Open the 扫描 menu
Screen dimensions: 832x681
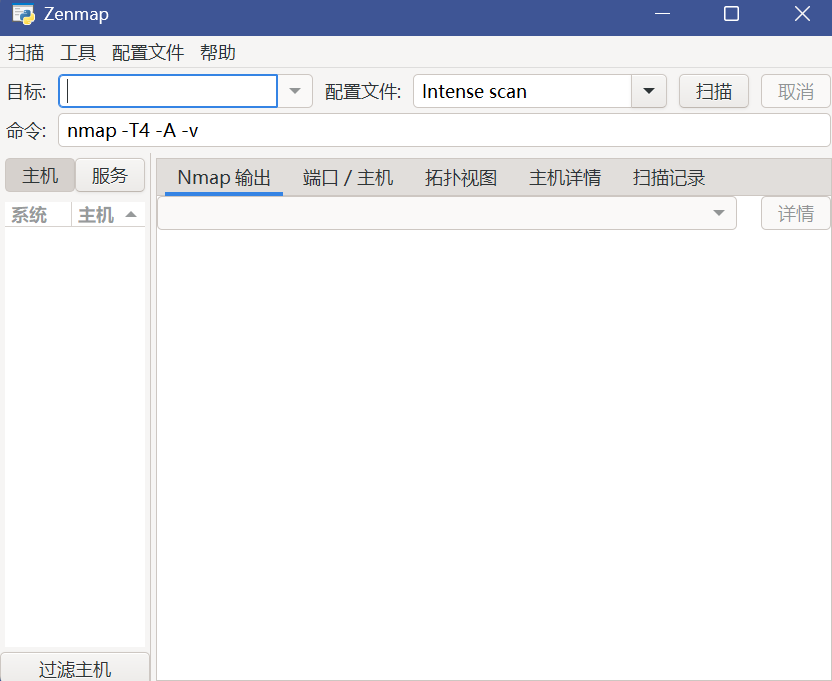click(x=26, y=53)
